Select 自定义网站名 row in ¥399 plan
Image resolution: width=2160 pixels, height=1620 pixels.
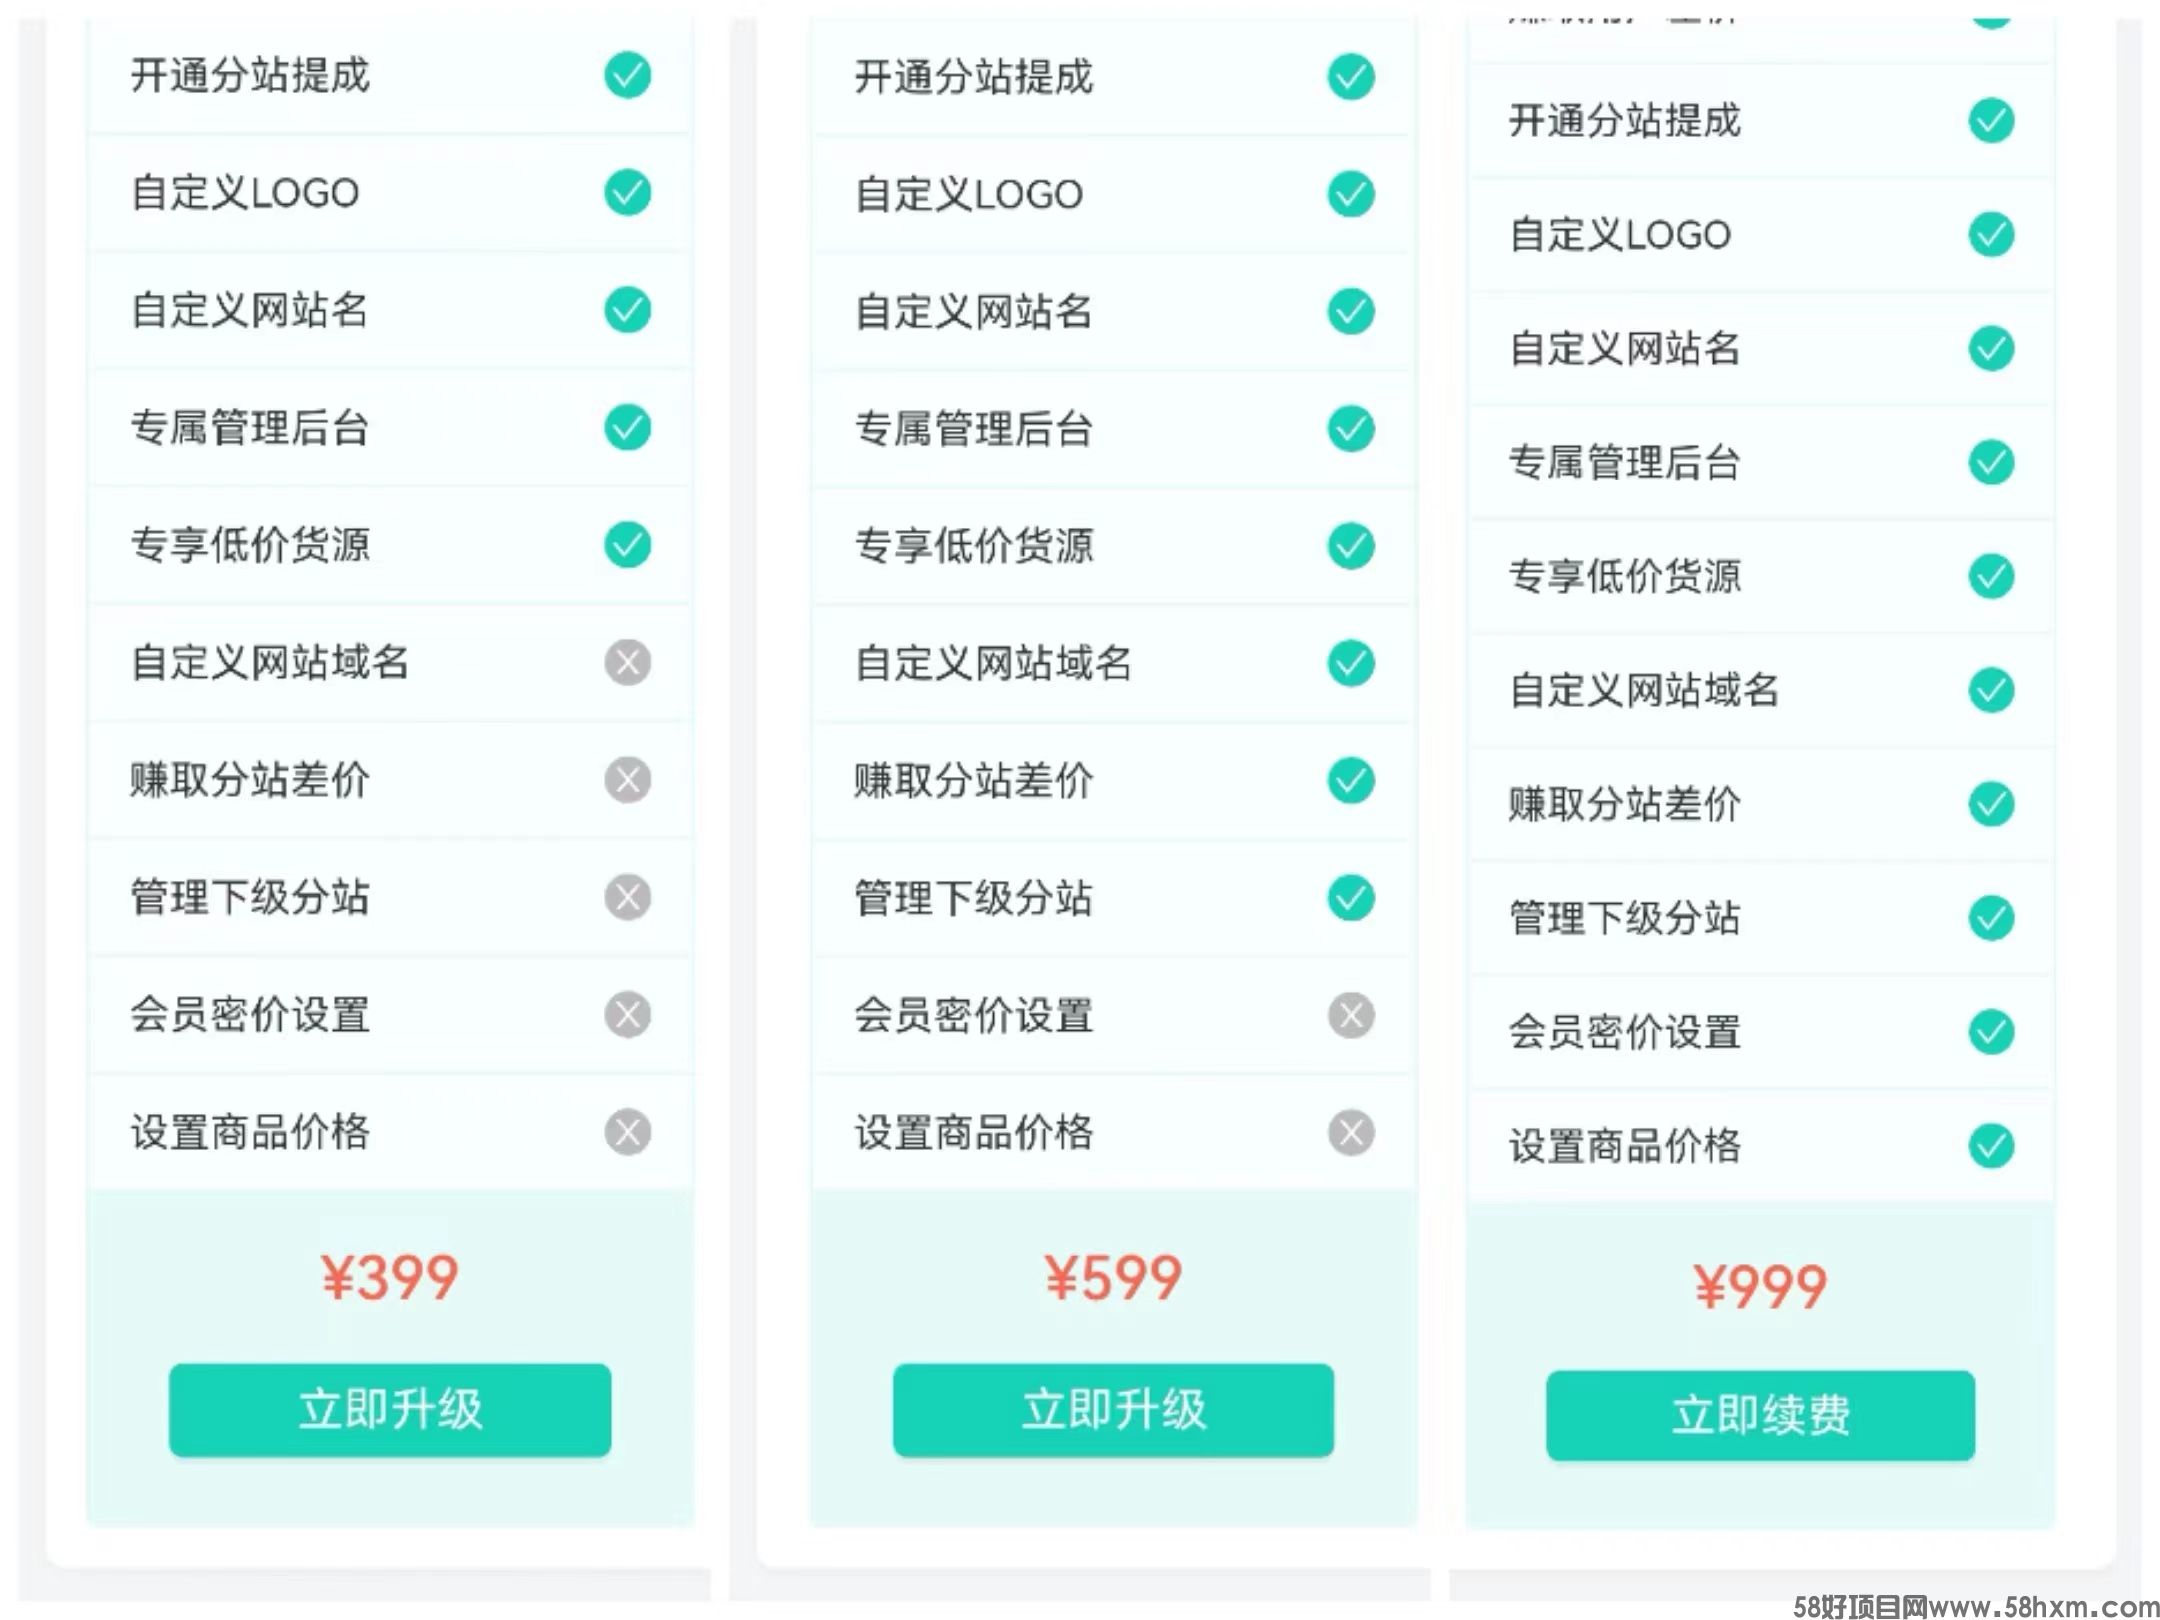(x=390, y=310)
